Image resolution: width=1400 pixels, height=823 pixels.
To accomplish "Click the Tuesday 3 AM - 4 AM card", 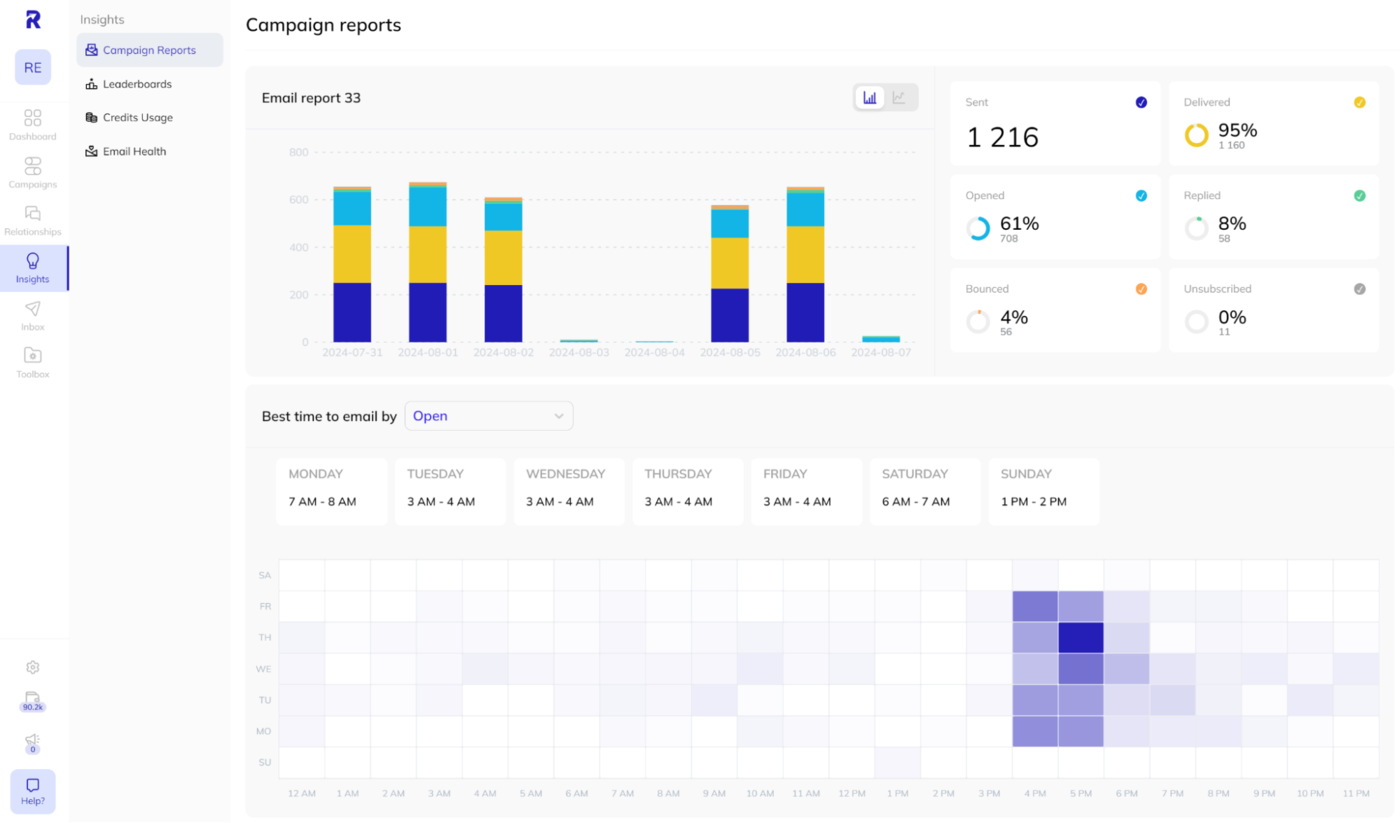I will [450, 492].
